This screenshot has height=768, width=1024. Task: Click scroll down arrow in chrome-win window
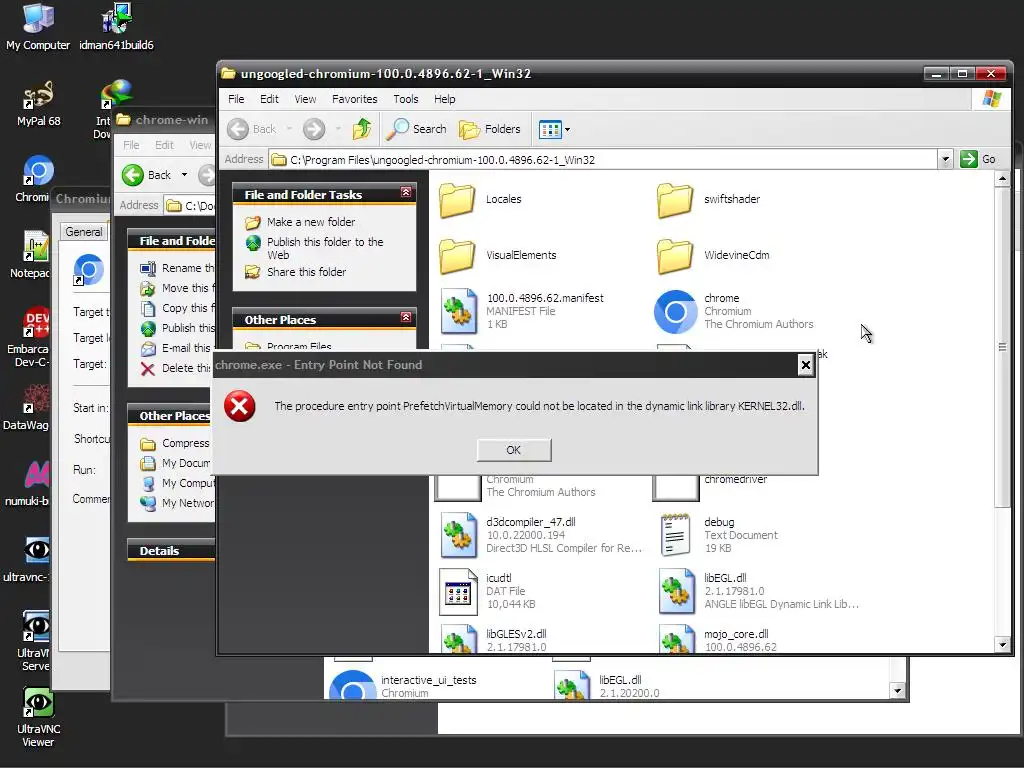pyautogui.click(x=898, y=690)
